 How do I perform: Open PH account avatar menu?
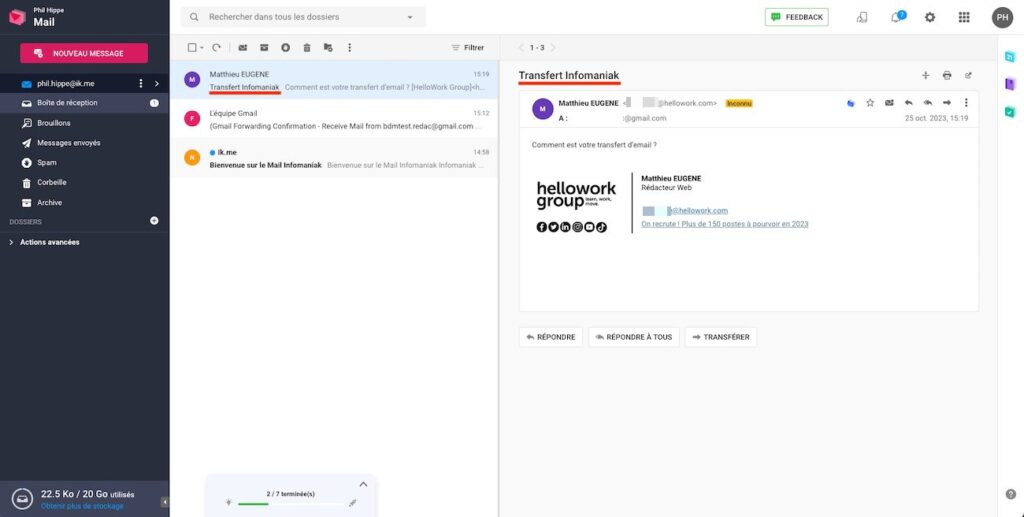pos(1002,17)
